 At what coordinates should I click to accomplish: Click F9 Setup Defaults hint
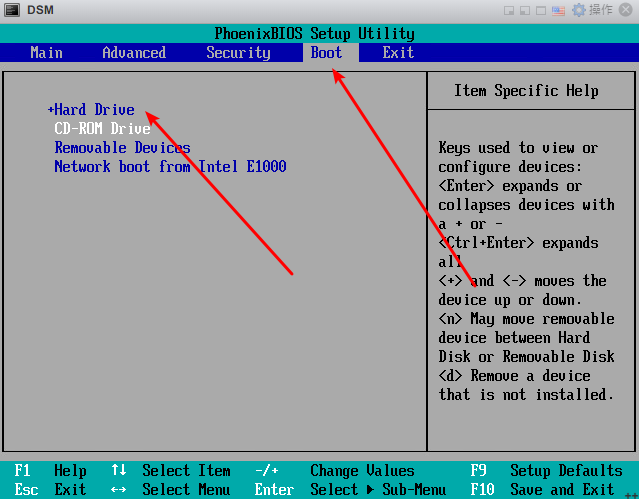(546, 471)
